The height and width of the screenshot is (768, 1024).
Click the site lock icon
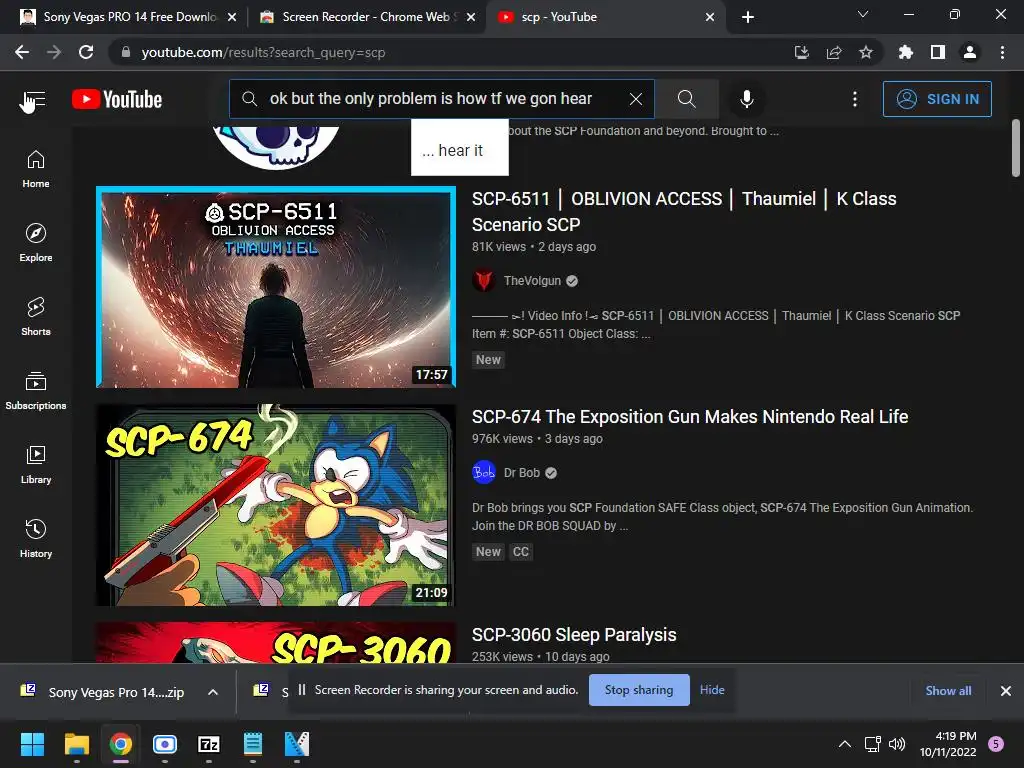(x=126, y=52)
